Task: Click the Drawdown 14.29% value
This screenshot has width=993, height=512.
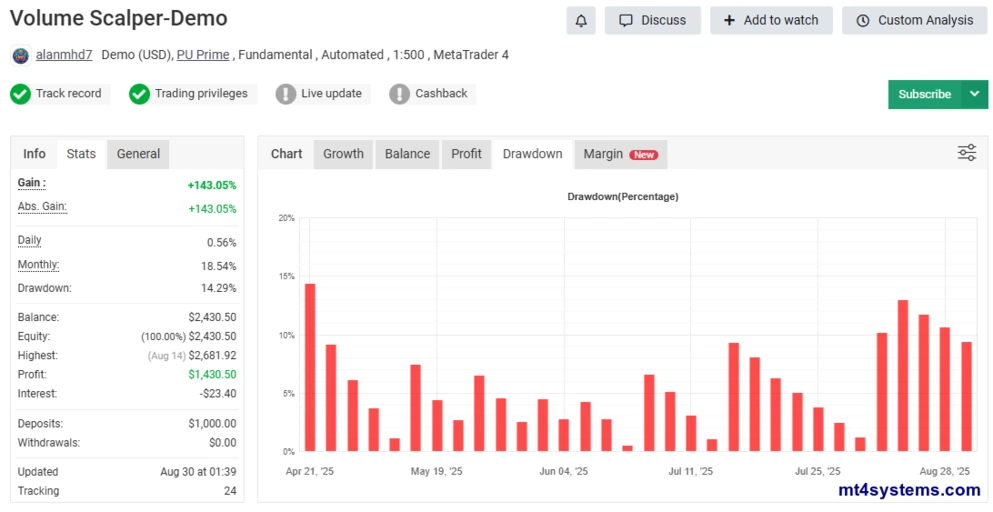Action: click(218, 288)
